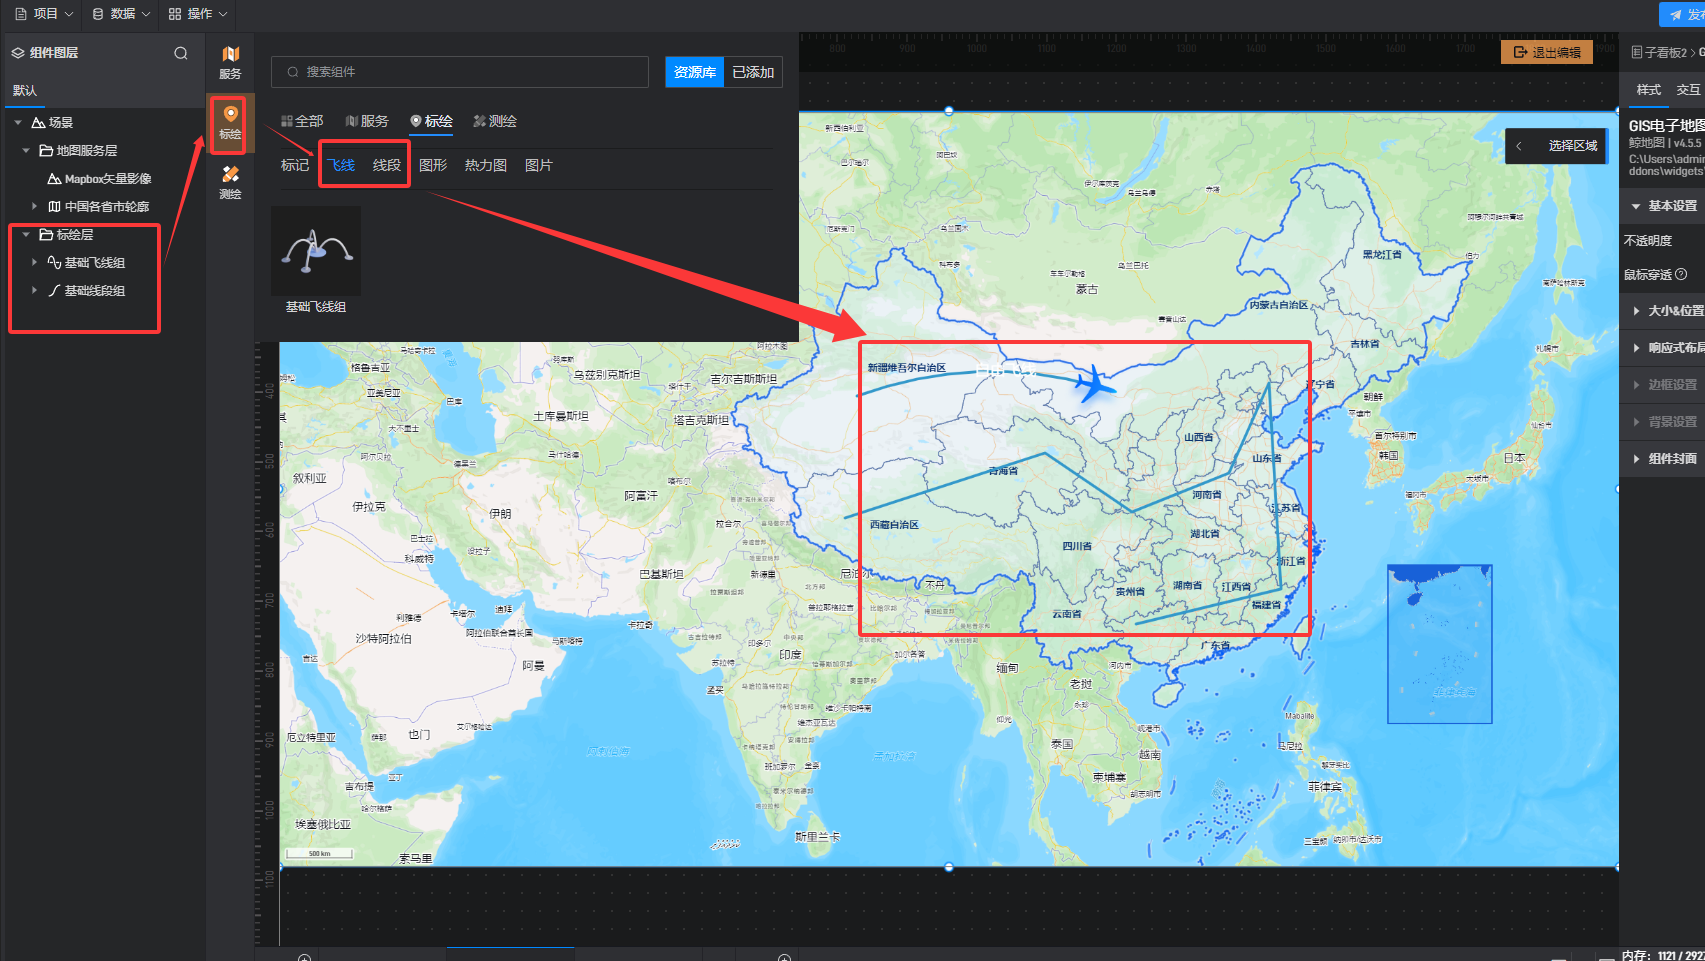Screen dimensions: 1705x961
Task: Click the 选择区域 back arrow
Action: [x=1519, y=146]
